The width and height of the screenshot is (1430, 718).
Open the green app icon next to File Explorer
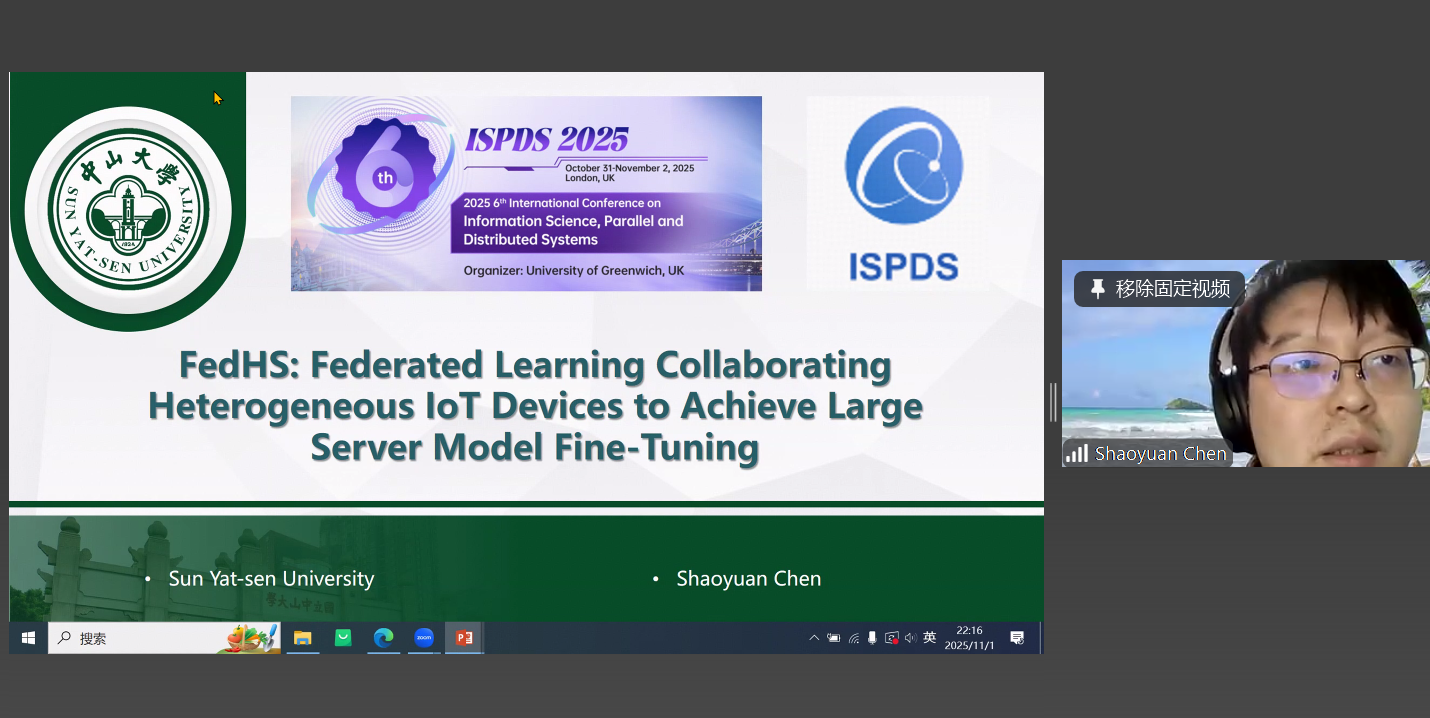click(343, 638)
